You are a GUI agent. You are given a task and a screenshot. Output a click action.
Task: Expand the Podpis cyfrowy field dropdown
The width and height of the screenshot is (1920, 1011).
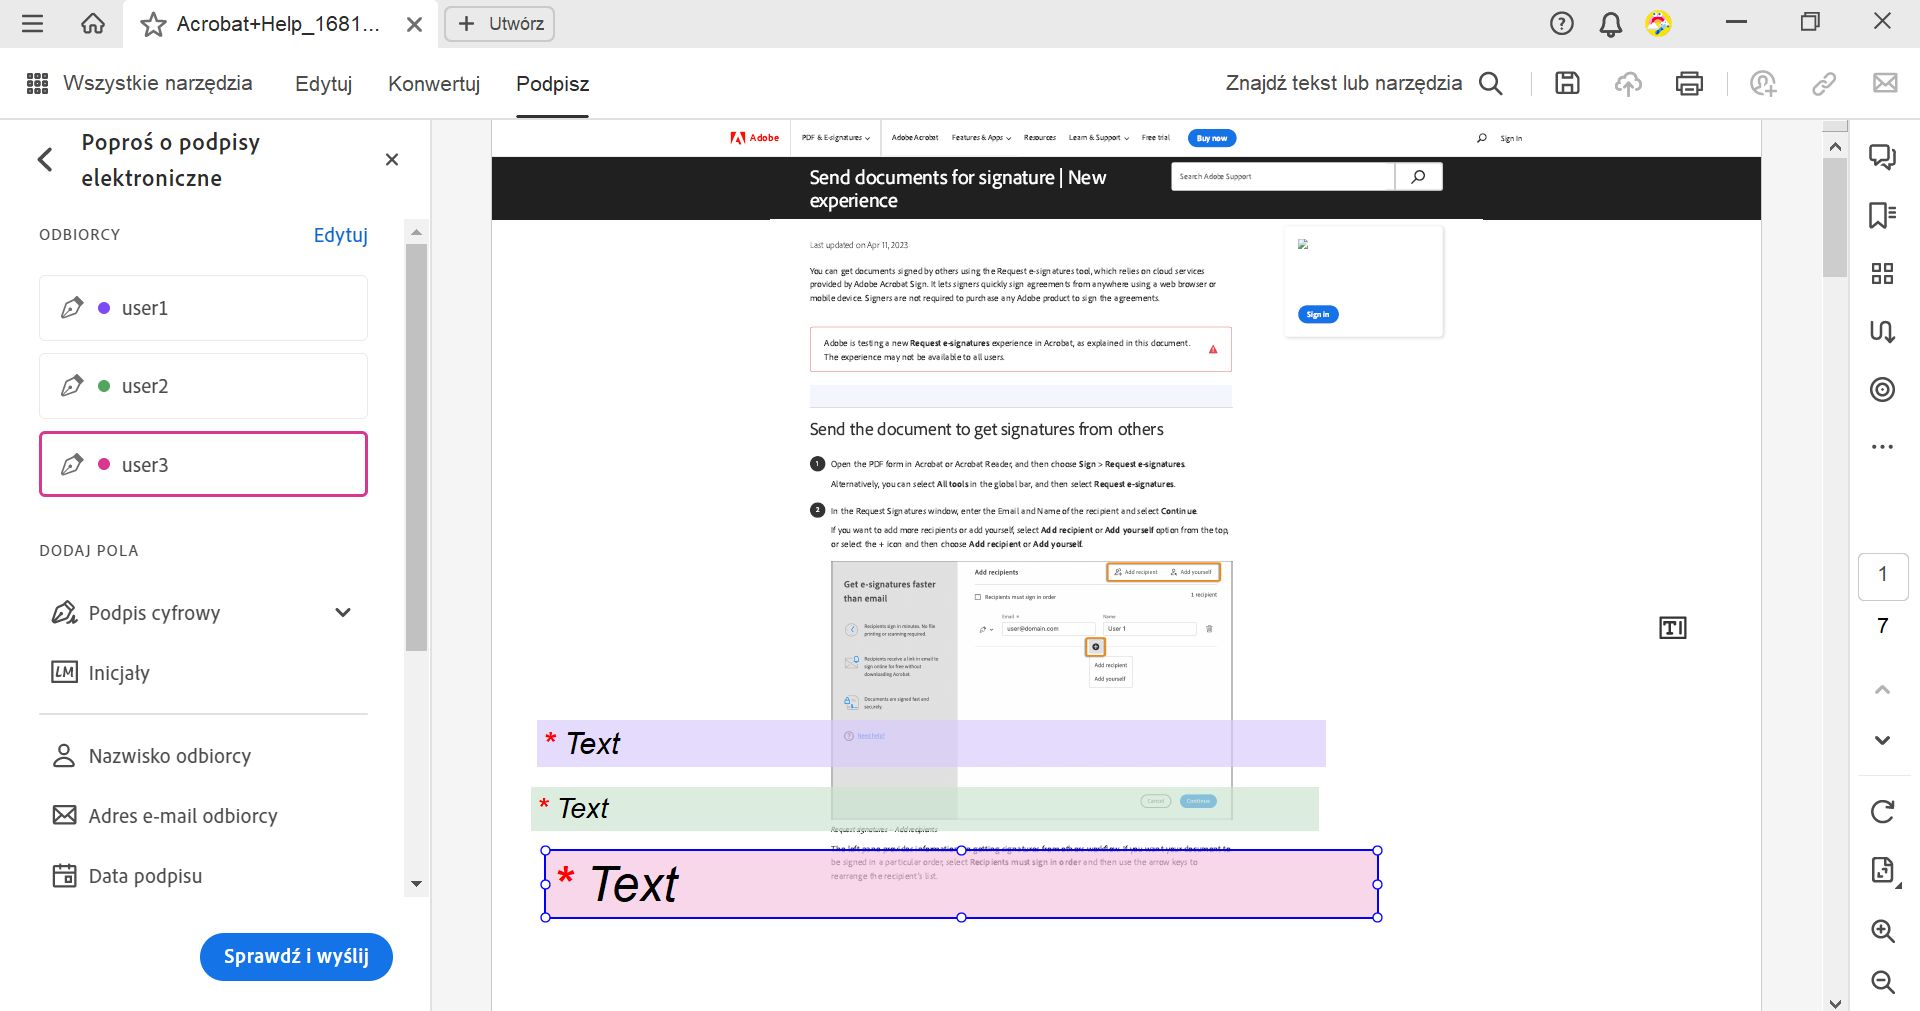pos(343,613)
